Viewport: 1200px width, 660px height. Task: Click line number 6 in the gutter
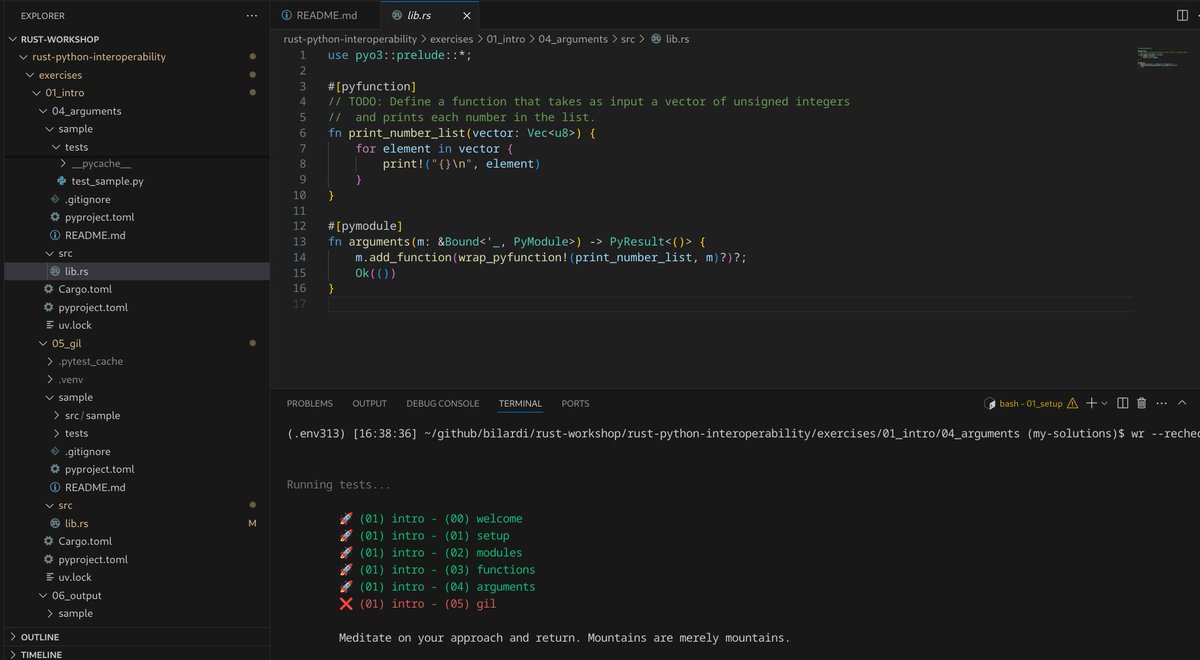302,133
